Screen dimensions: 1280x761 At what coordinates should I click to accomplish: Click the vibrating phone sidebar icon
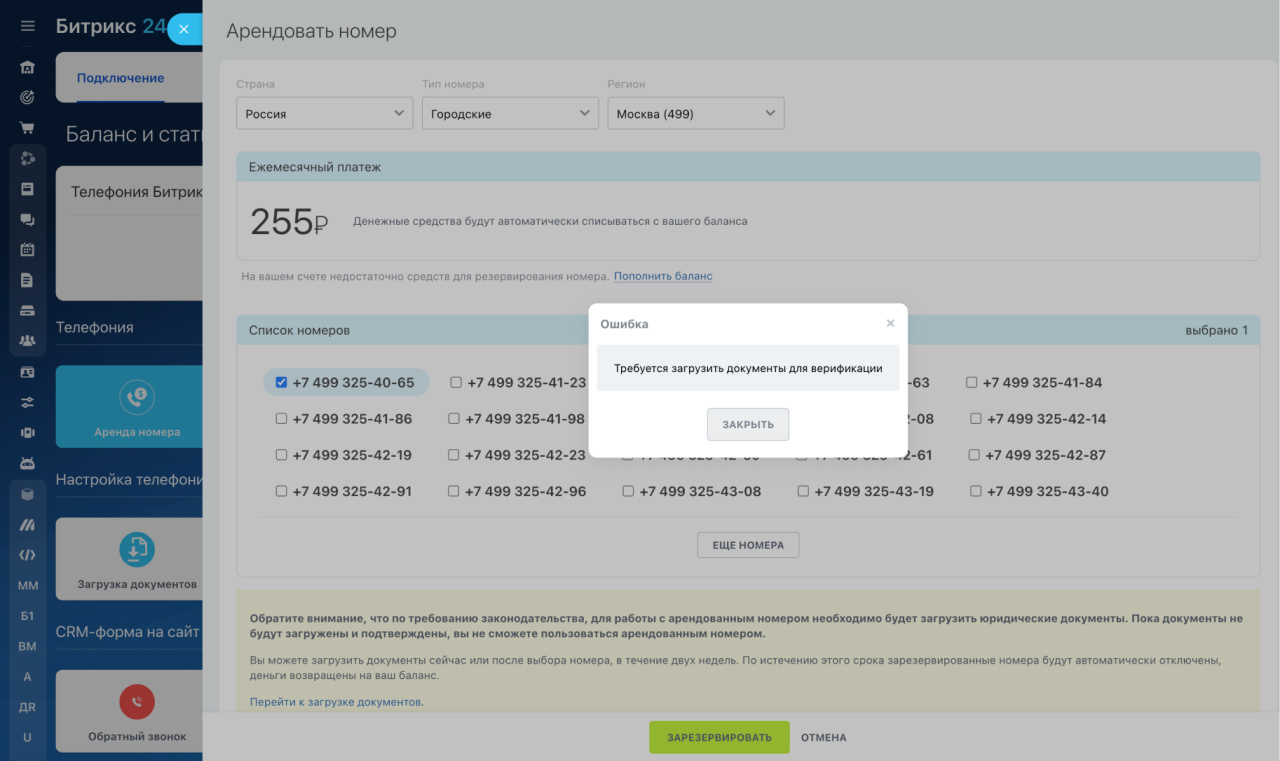click(x=27, y=432)
